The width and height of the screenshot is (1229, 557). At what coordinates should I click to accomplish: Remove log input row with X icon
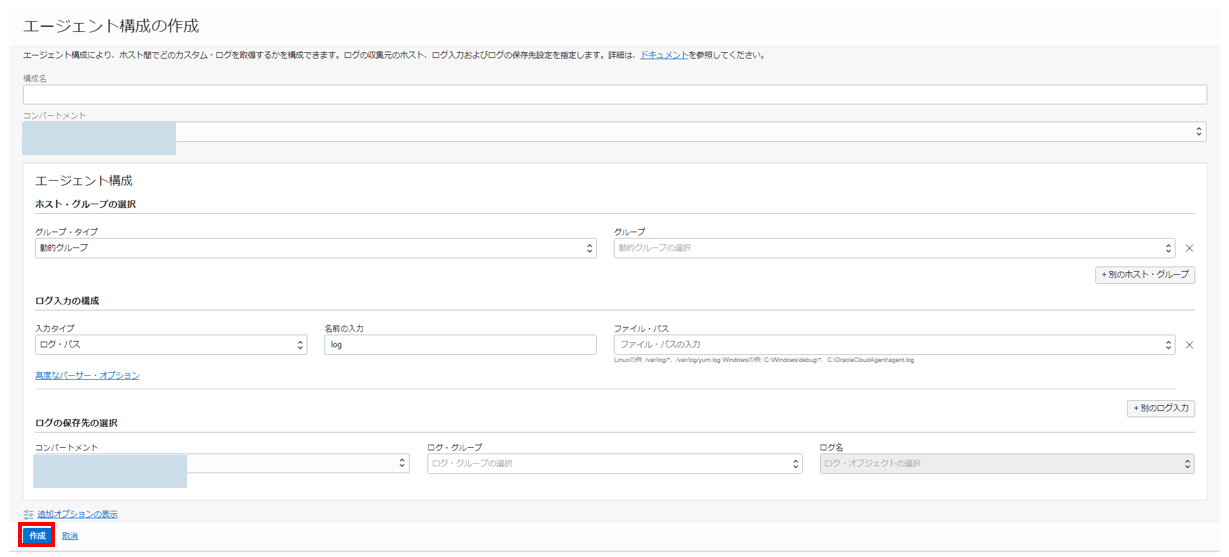tap(1189, 345)
